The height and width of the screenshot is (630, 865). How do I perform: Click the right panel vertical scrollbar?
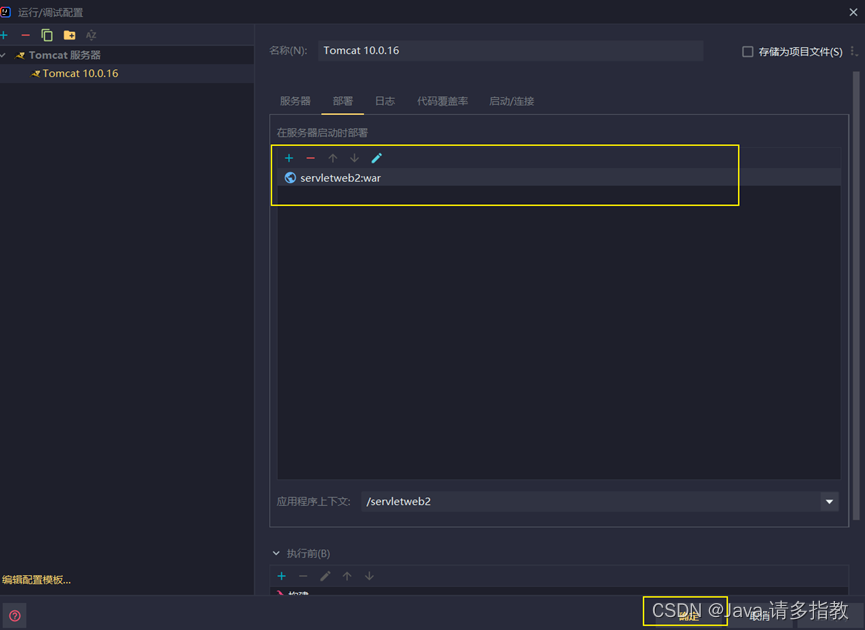[856, 295]
